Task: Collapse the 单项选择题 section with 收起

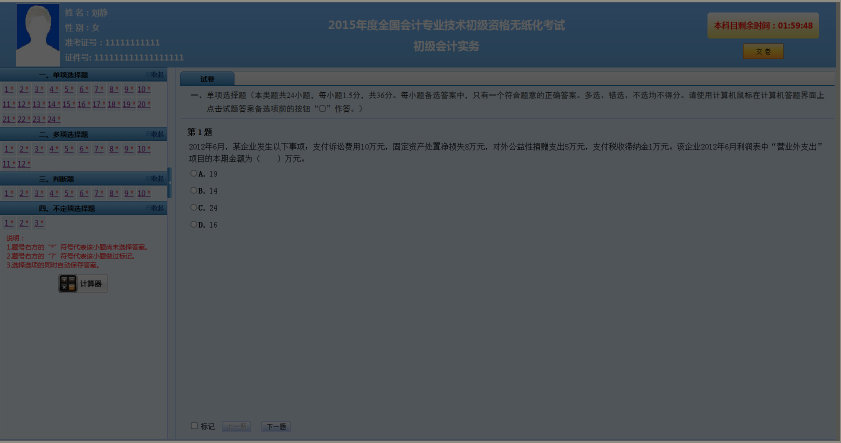Action: 156,75
